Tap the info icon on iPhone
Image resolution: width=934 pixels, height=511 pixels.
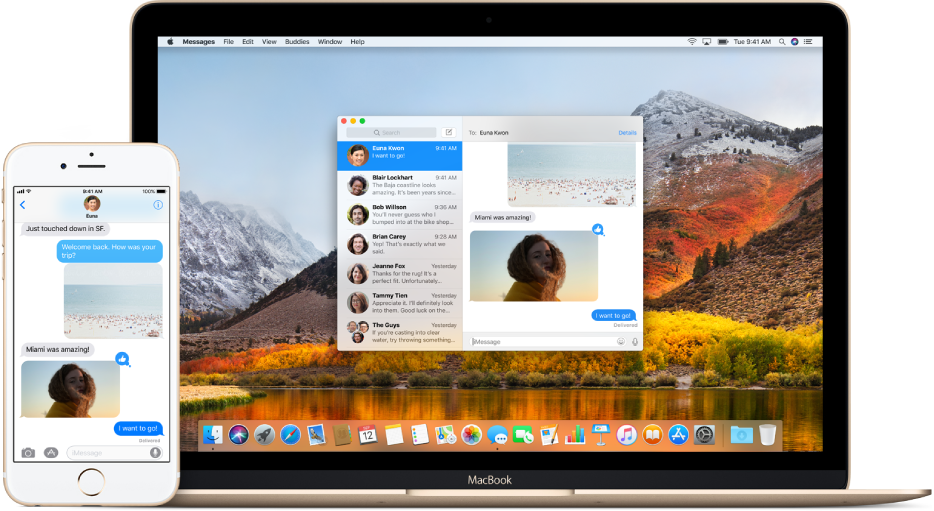(158, 205)
